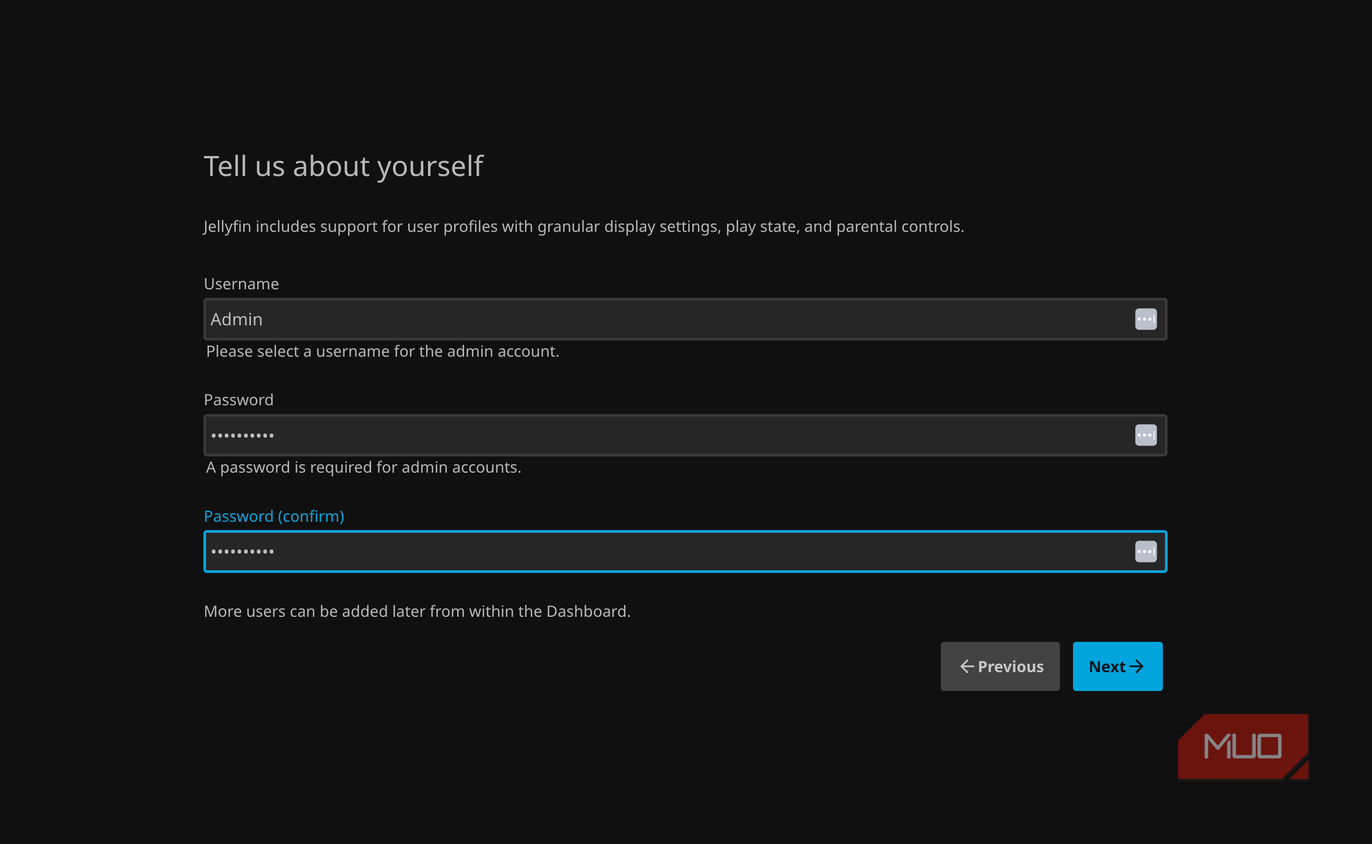The width and height of the screenshot is (1372, 844).
Task: Focus the Password (confirm) input field
Action: point(685,551)
